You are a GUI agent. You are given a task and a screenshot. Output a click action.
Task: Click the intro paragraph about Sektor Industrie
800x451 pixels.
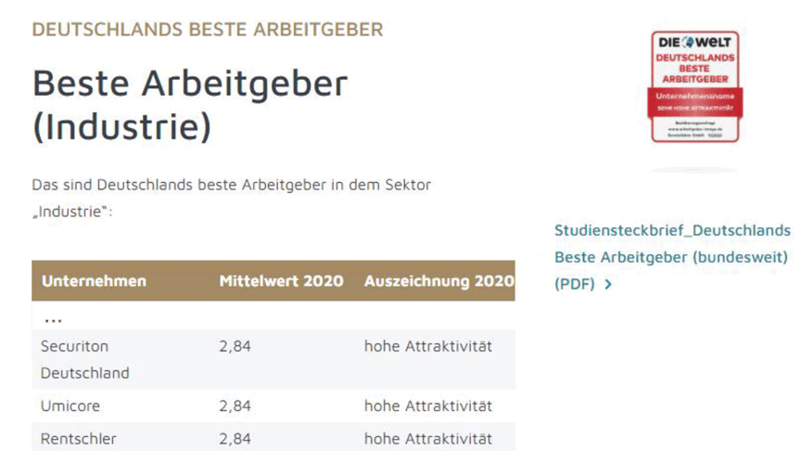pos(231,198)
